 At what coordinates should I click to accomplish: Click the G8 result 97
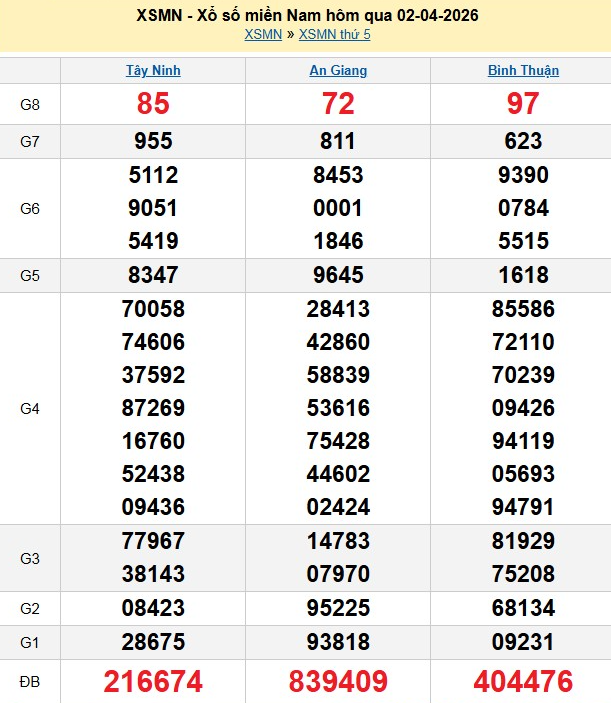tap(523, 104)
